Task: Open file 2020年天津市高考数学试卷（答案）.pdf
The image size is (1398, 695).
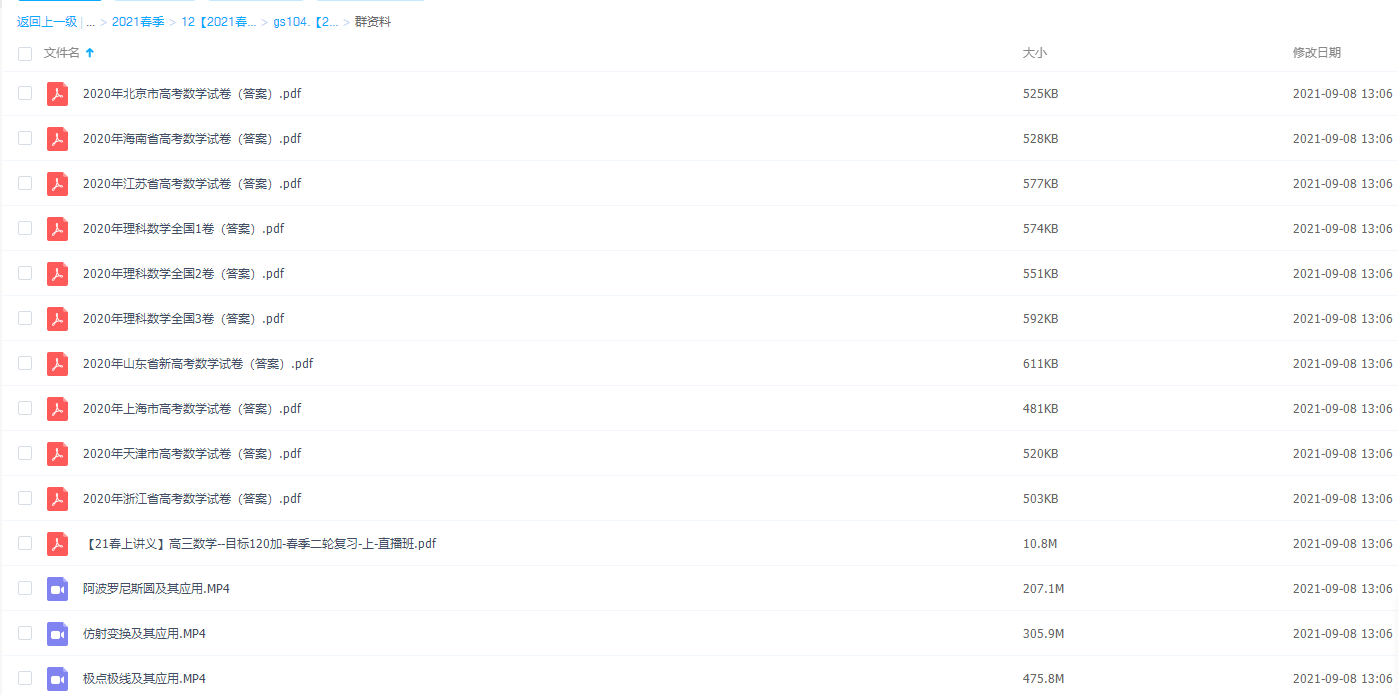Action: click(191, 453)
